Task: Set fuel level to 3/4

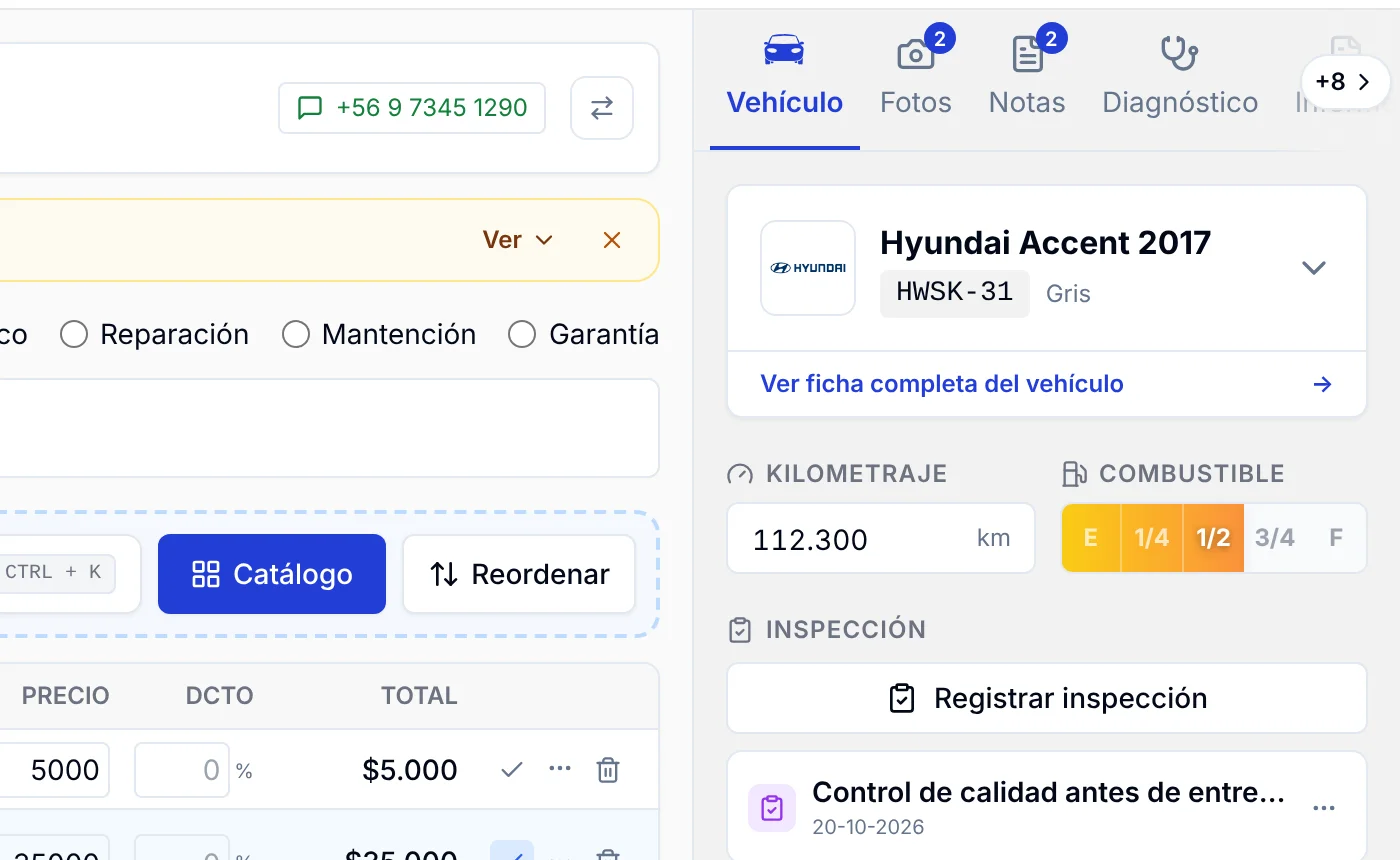Action: coord(1275,538)
